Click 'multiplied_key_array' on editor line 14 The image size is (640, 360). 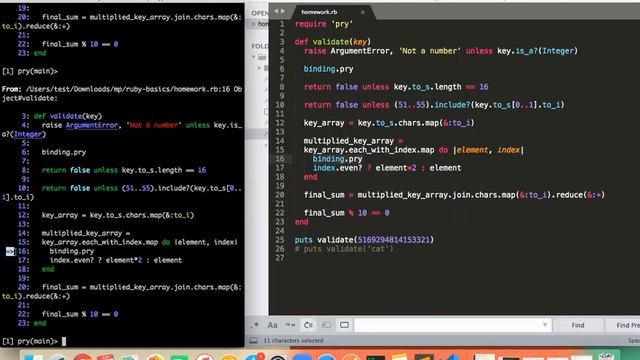point(349,141)
